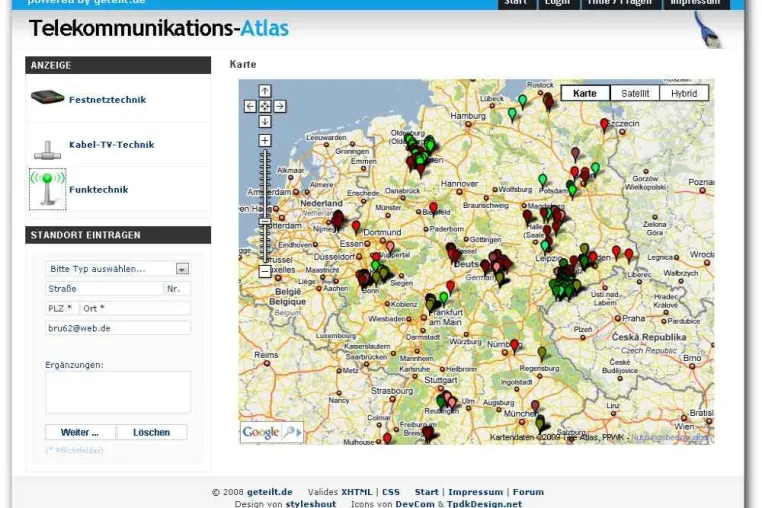Zoom out with the minus button
This screenshot has width=762, height=508.
265,271
